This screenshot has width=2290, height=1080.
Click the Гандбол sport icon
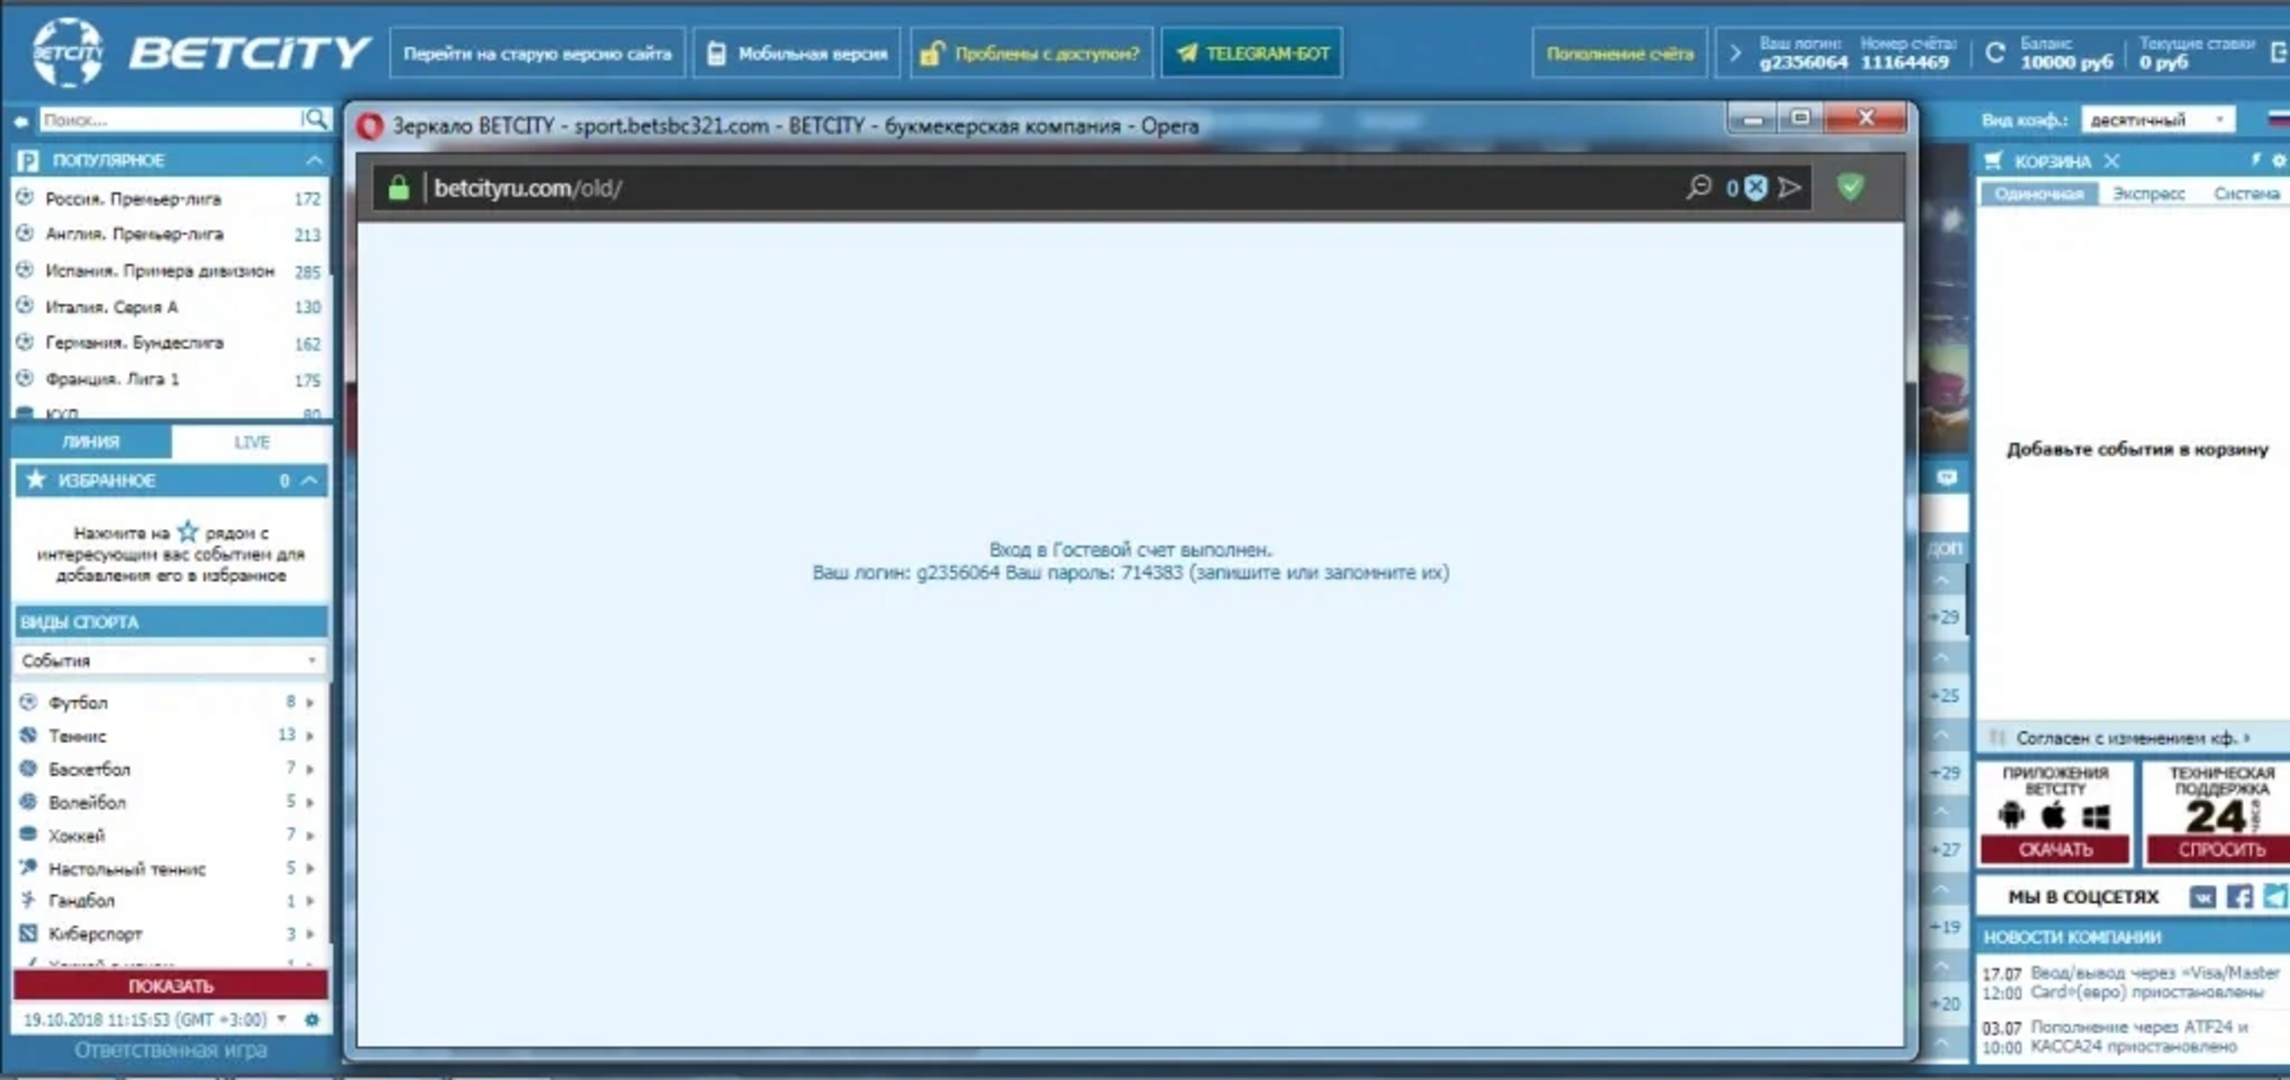click(x=28, y=900)
